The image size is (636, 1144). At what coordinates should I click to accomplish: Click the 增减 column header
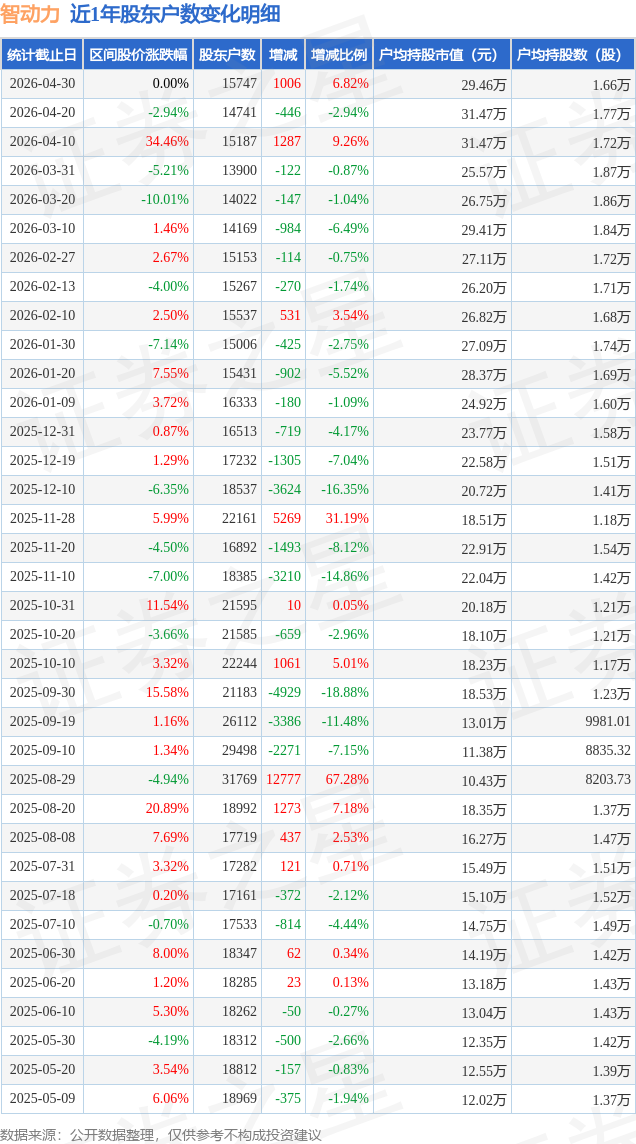click(x=283, y=55)
